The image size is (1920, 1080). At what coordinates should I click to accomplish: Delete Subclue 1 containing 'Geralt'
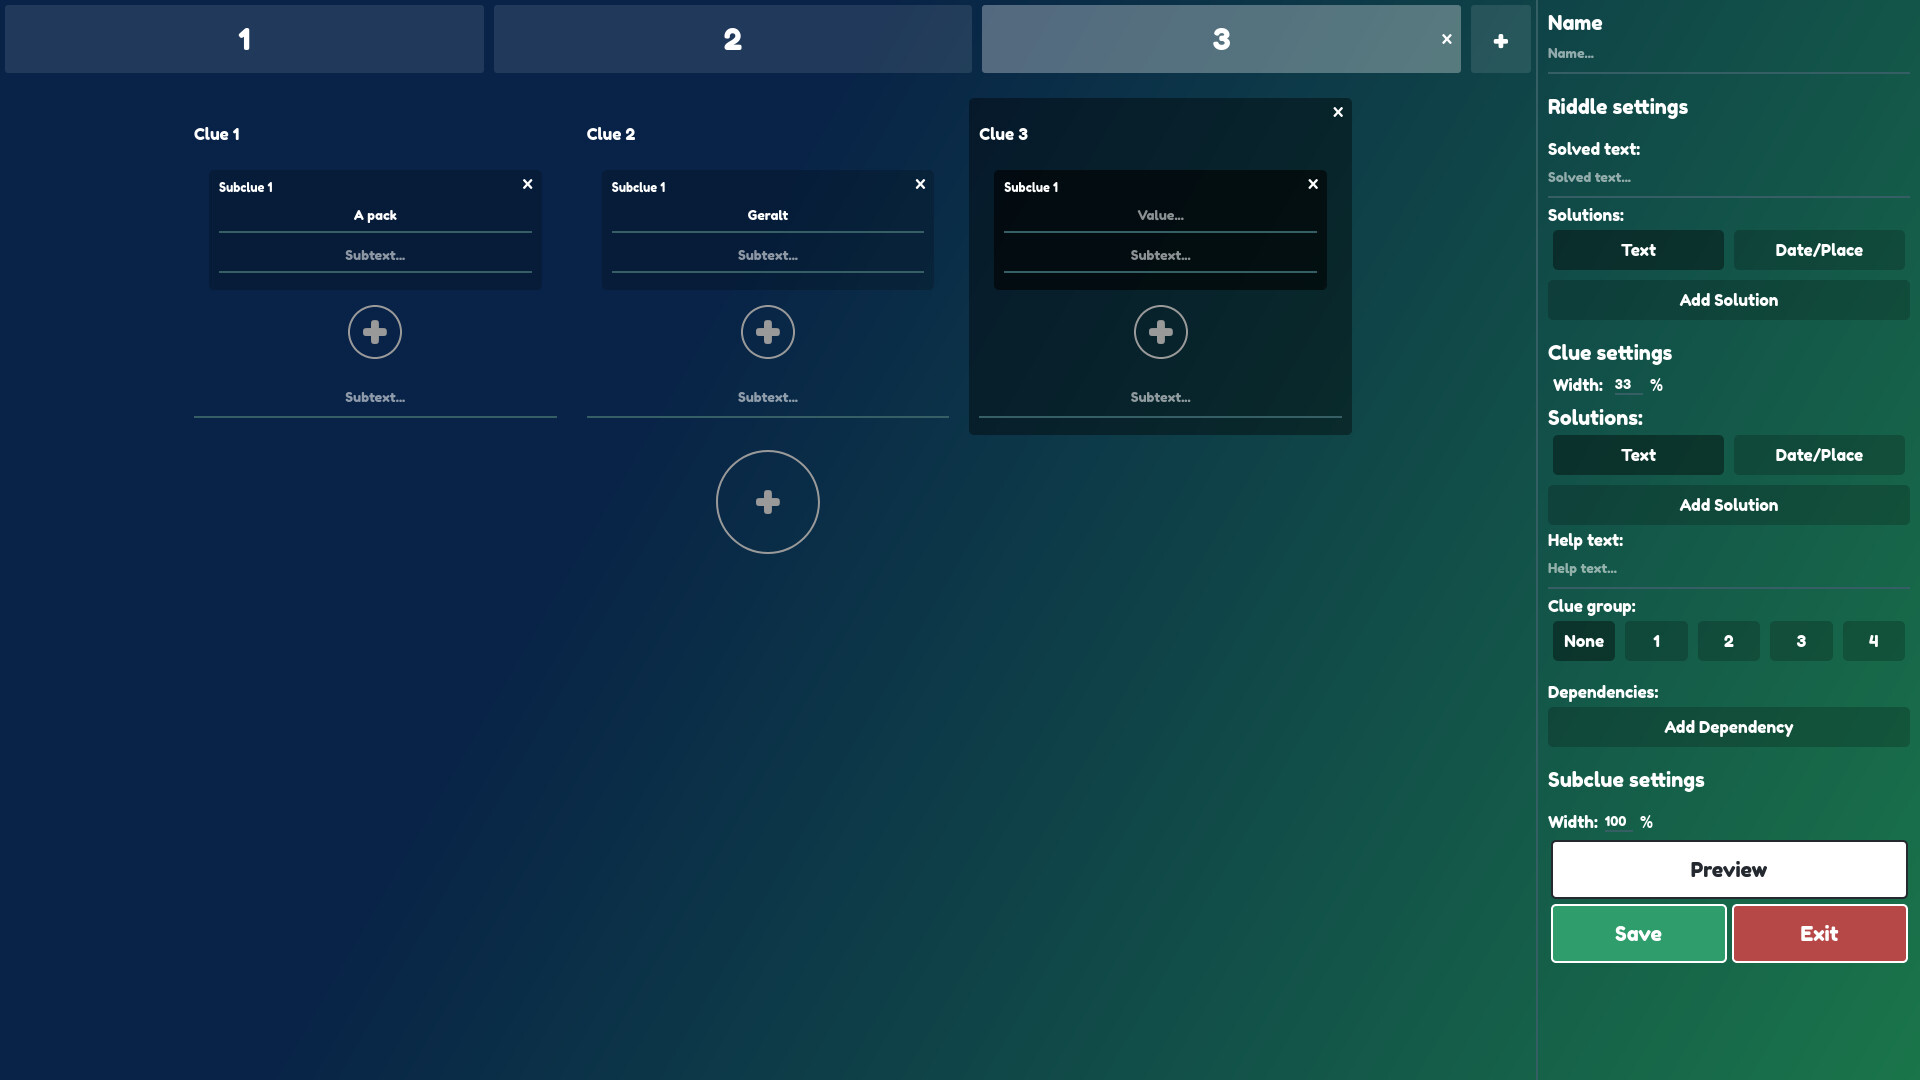click(x=920, y=184)
